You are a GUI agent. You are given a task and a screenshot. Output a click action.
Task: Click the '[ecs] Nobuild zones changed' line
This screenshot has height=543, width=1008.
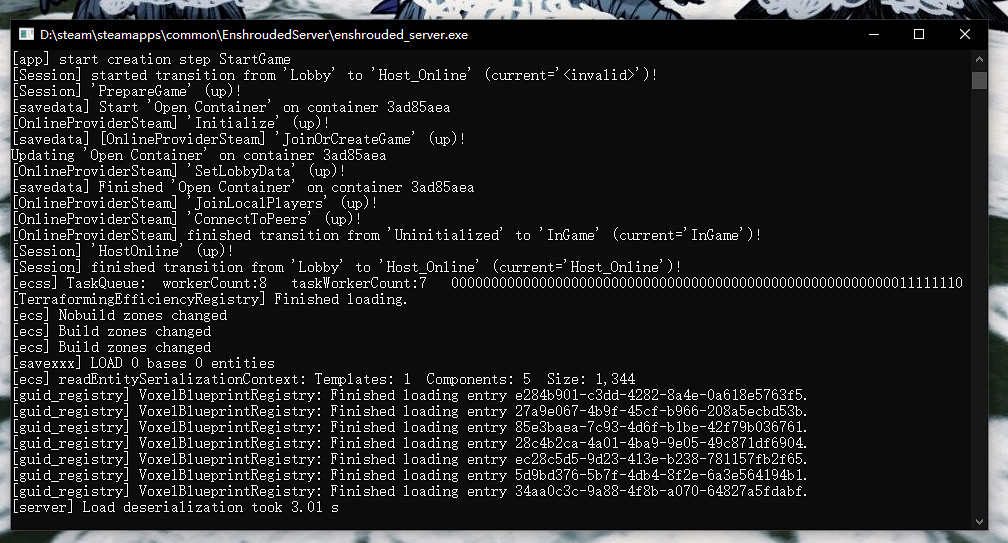119,315
